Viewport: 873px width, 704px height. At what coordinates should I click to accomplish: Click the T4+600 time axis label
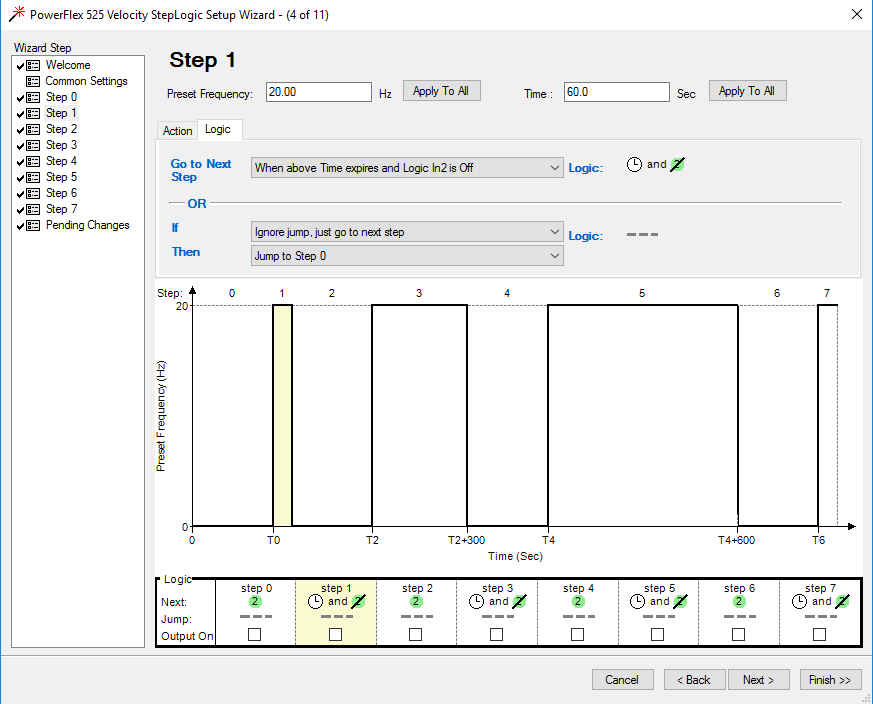[x=737, y=540]
